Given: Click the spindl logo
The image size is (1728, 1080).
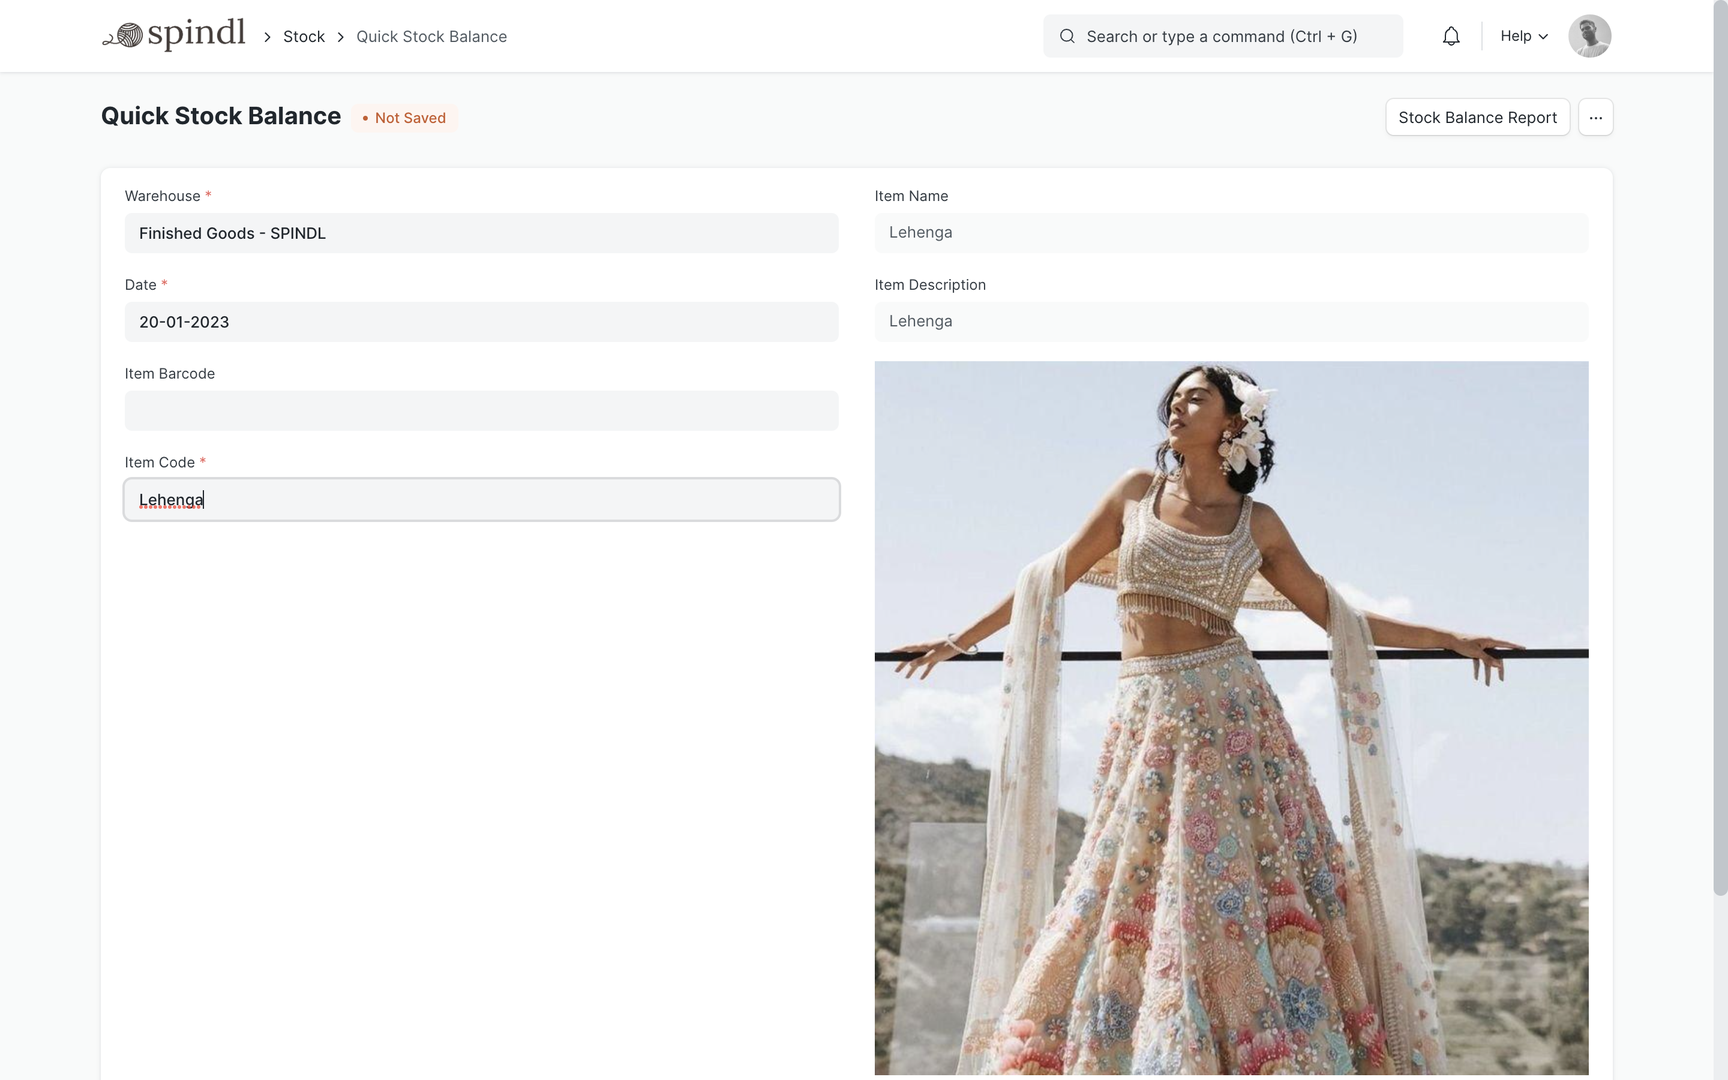Looking at the screenshot, I should pyautogui.click(x=174, y=35).
